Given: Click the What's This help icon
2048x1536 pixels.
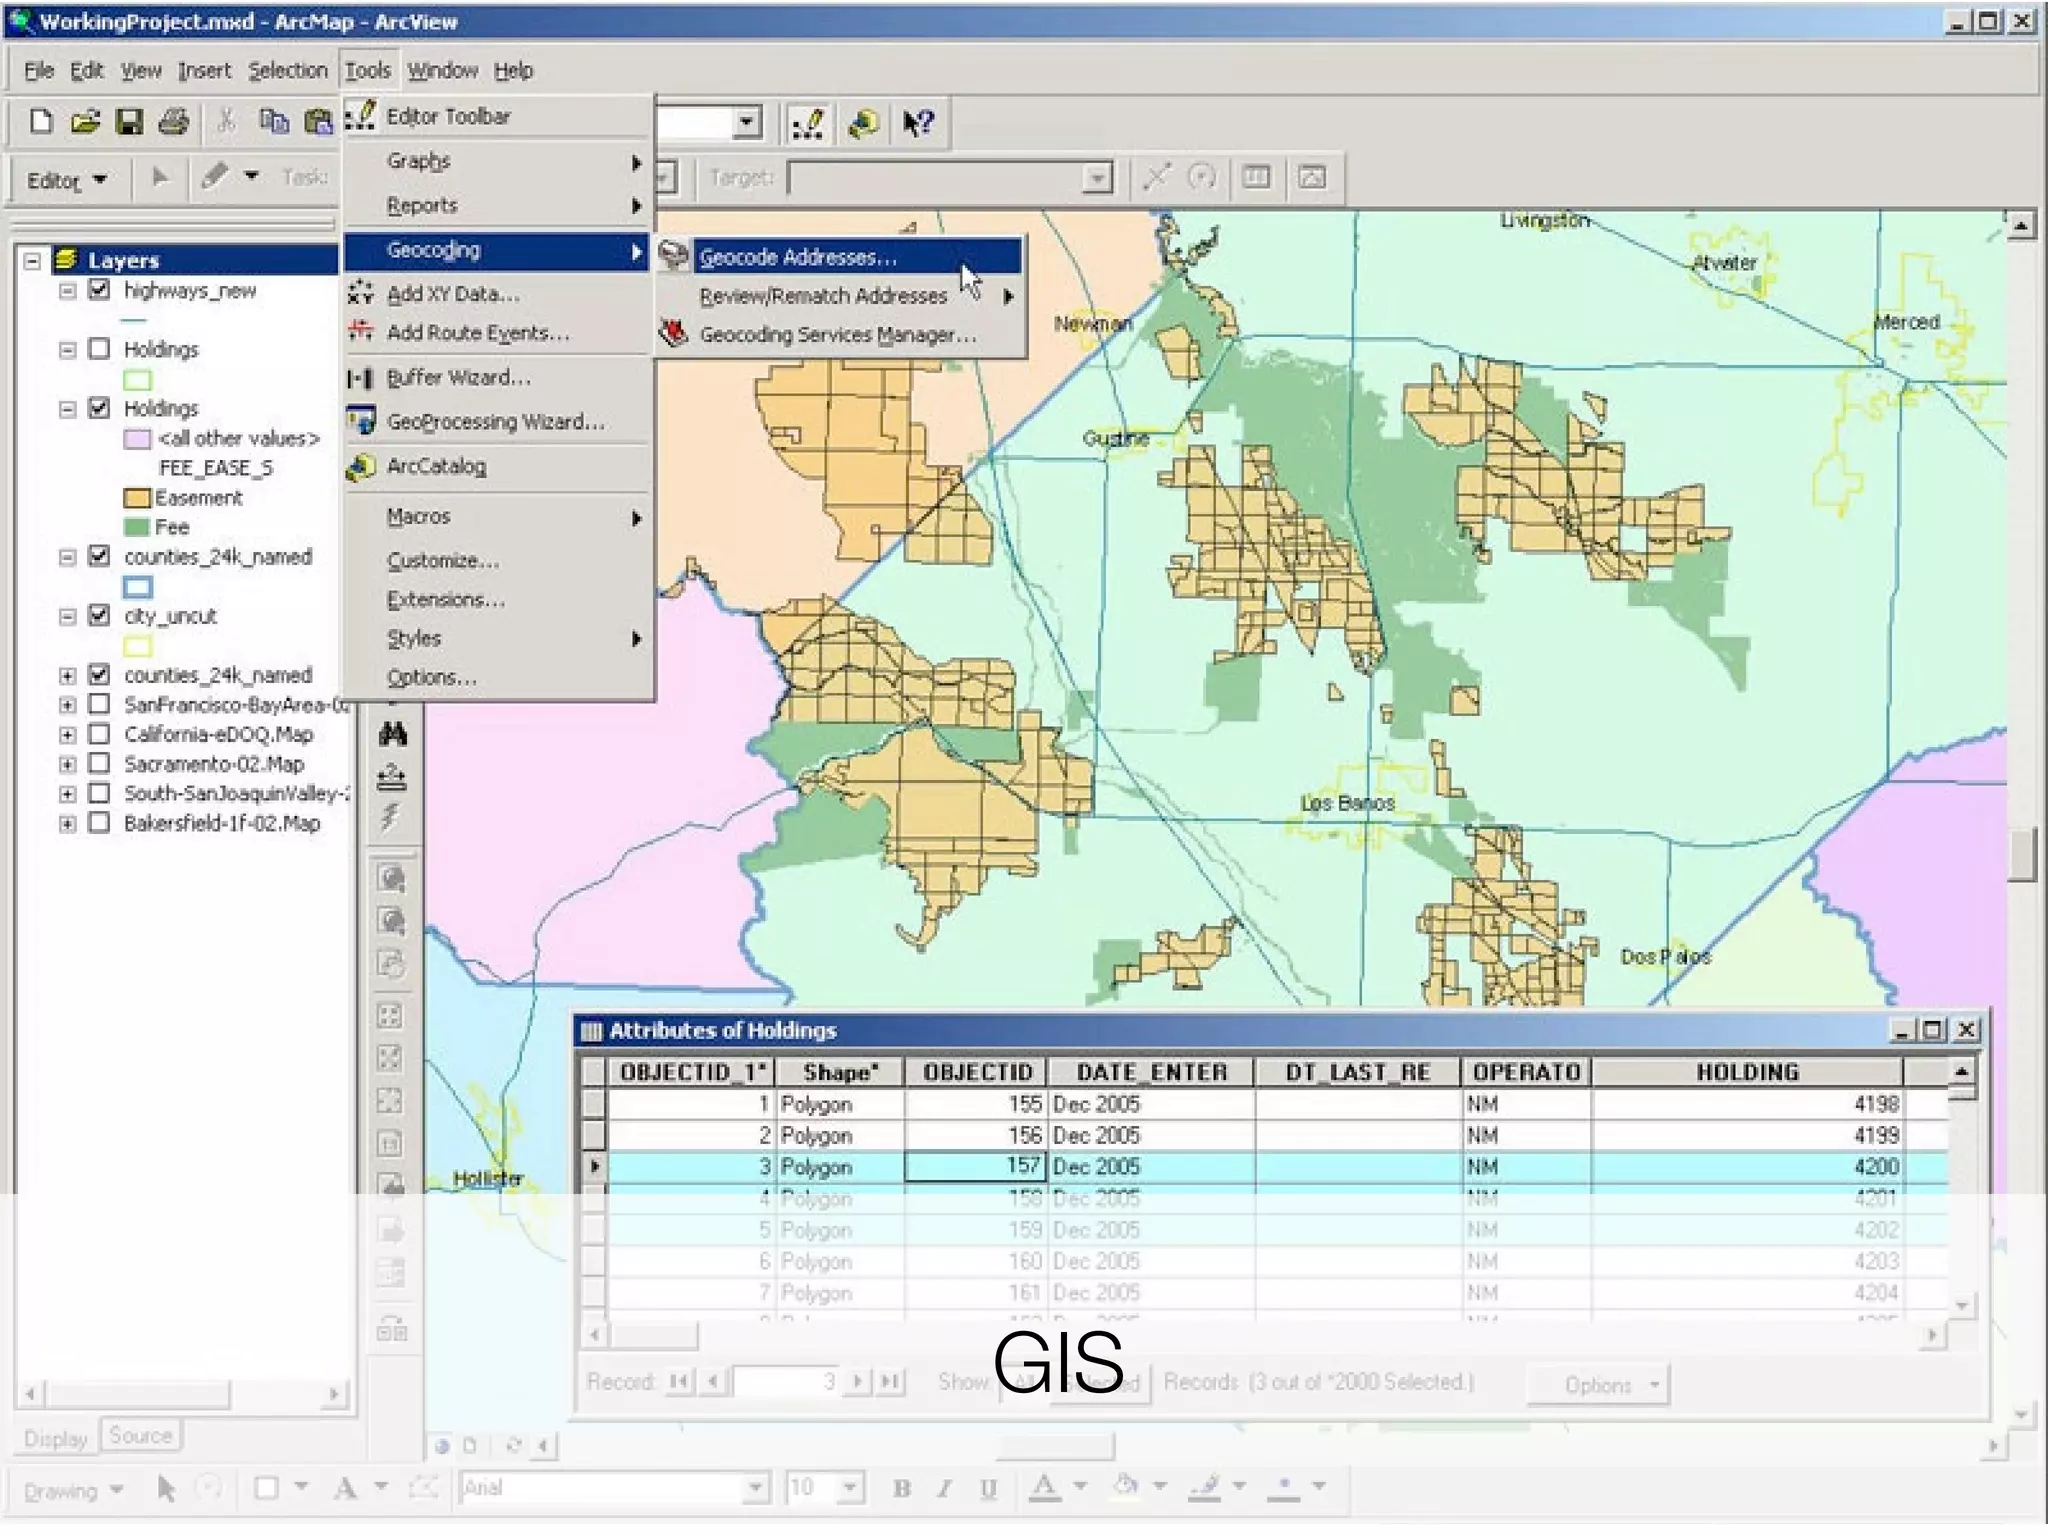Looking at the screenshot, I should pyautogui.click(x=918, y=123).
